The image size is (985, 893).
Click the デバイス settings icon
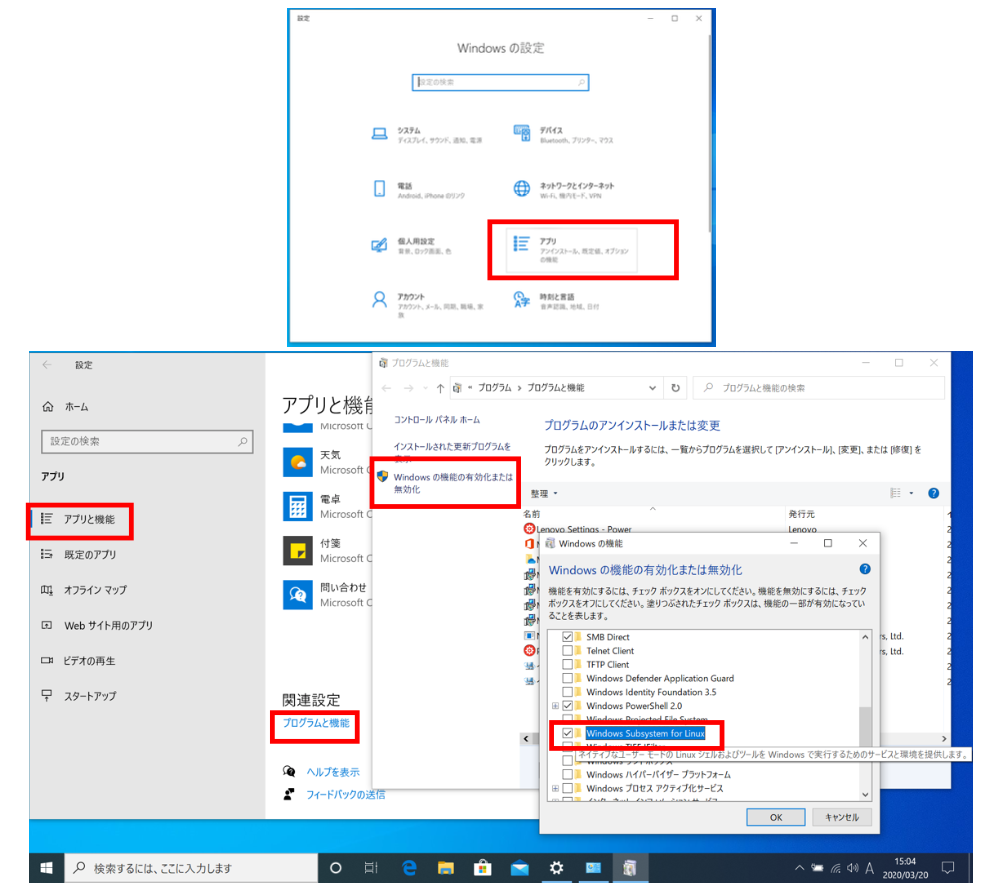click(521, 134)
